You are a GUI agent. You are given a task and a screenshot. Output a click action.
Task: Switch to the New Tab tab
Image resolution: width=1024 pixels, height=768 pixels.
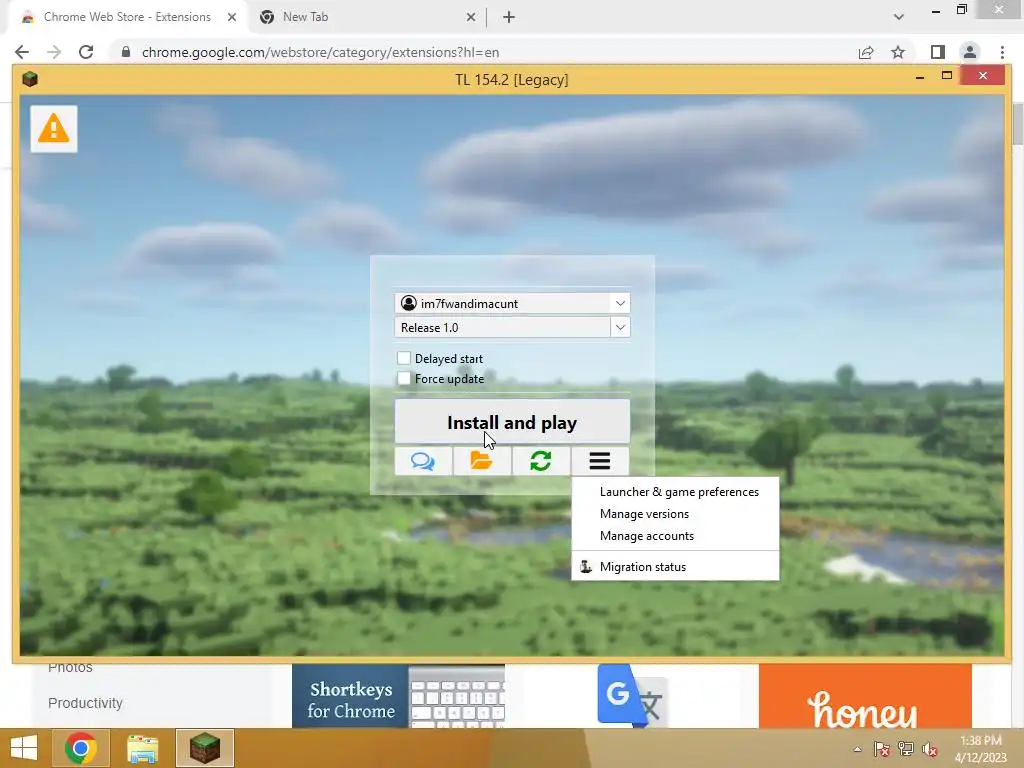366,18
